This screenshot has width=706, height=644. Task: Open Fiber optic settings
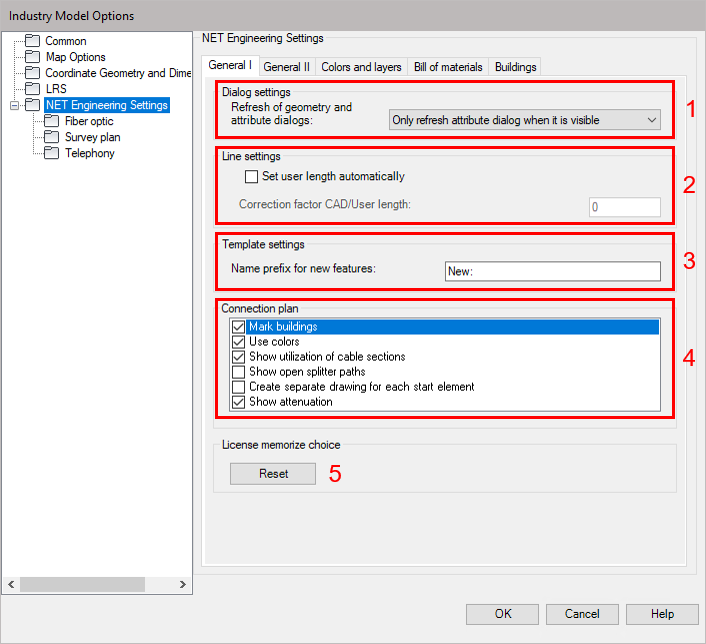[89, 121]
